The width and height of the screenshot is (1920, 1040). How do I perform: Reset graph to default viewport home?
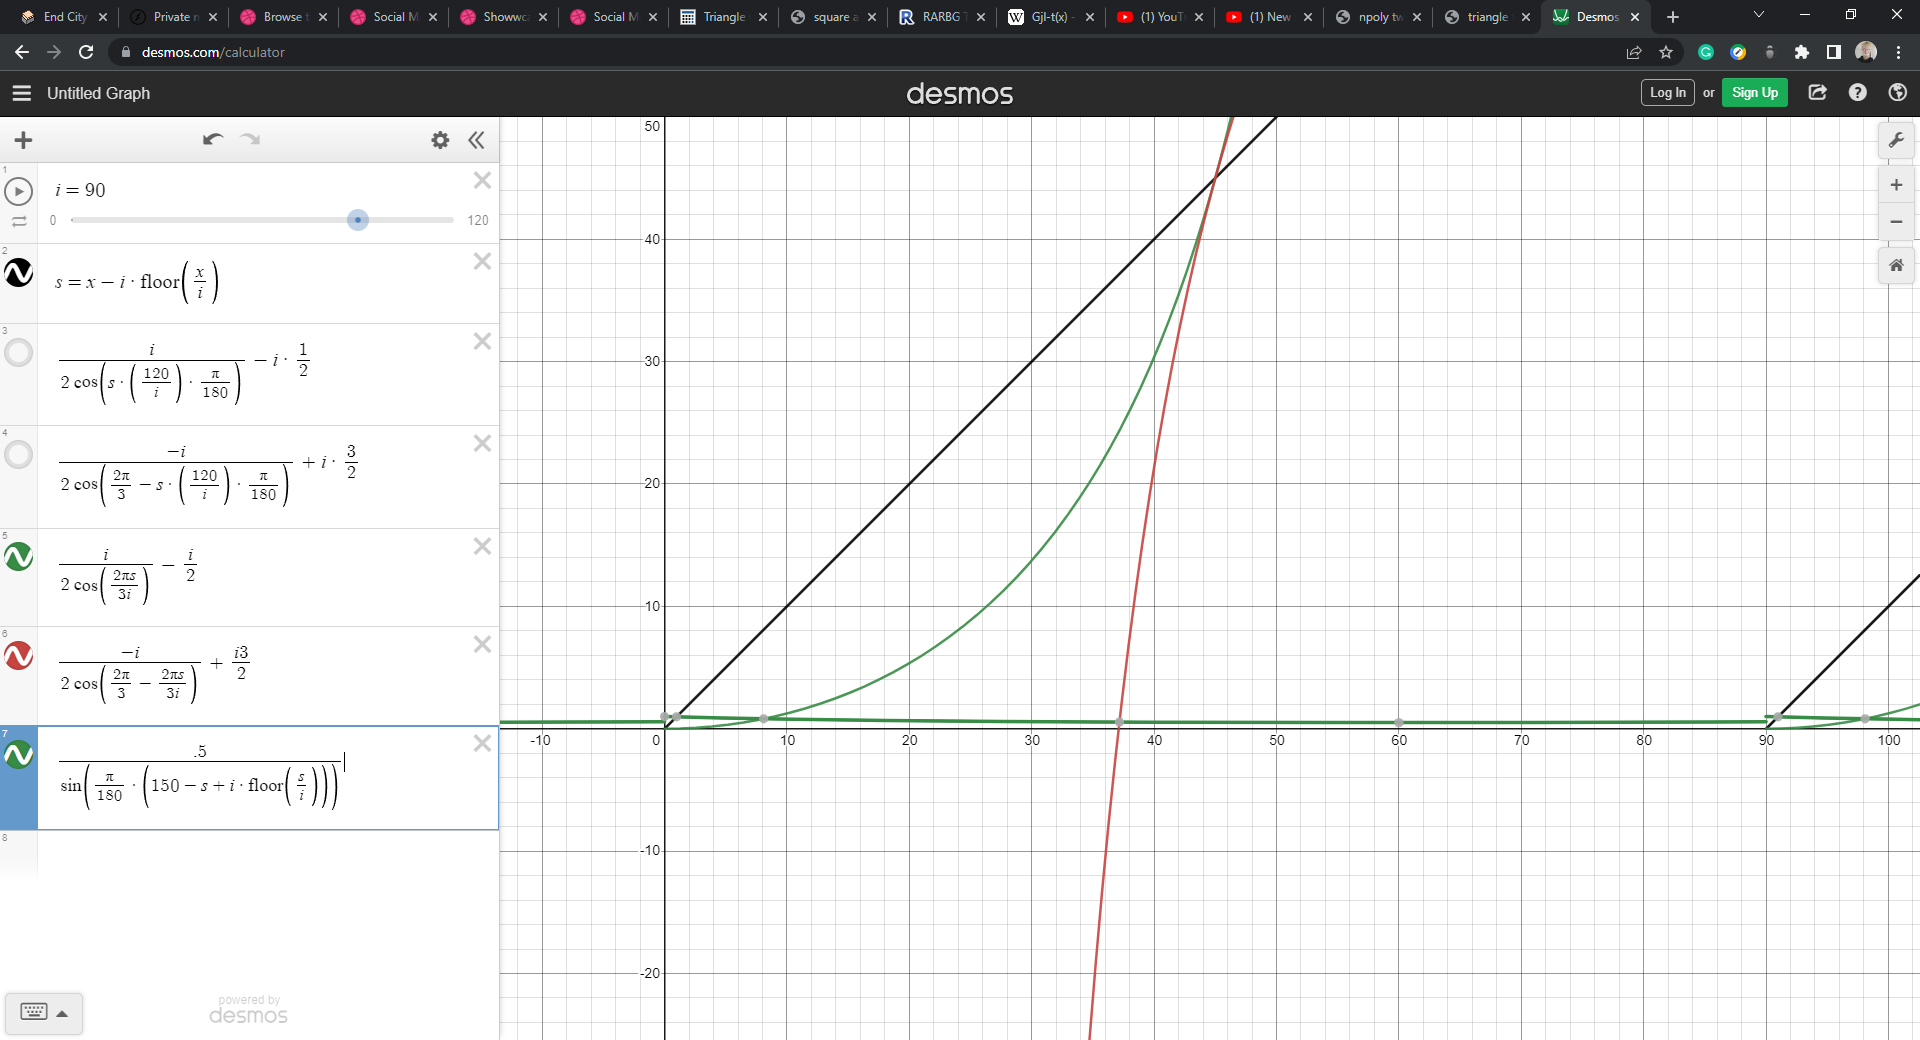click(1895, 265)
